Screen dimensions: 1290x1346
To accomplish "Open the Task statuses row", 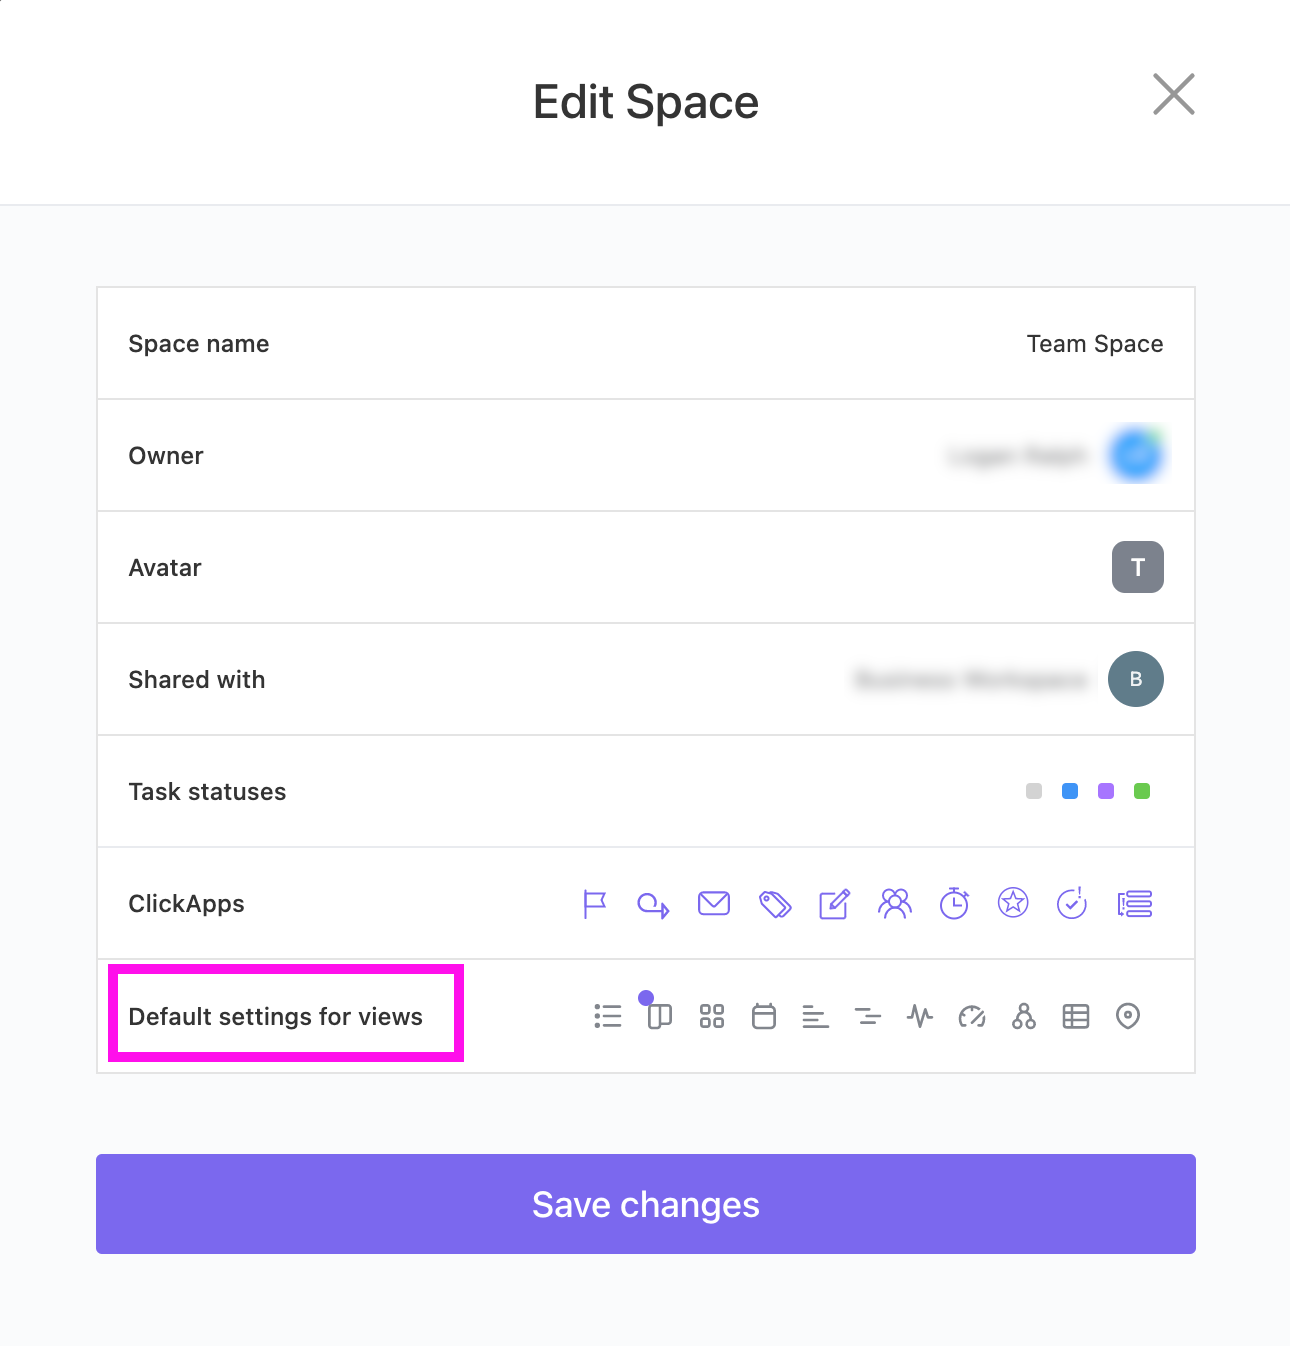I will click(207, 792).
